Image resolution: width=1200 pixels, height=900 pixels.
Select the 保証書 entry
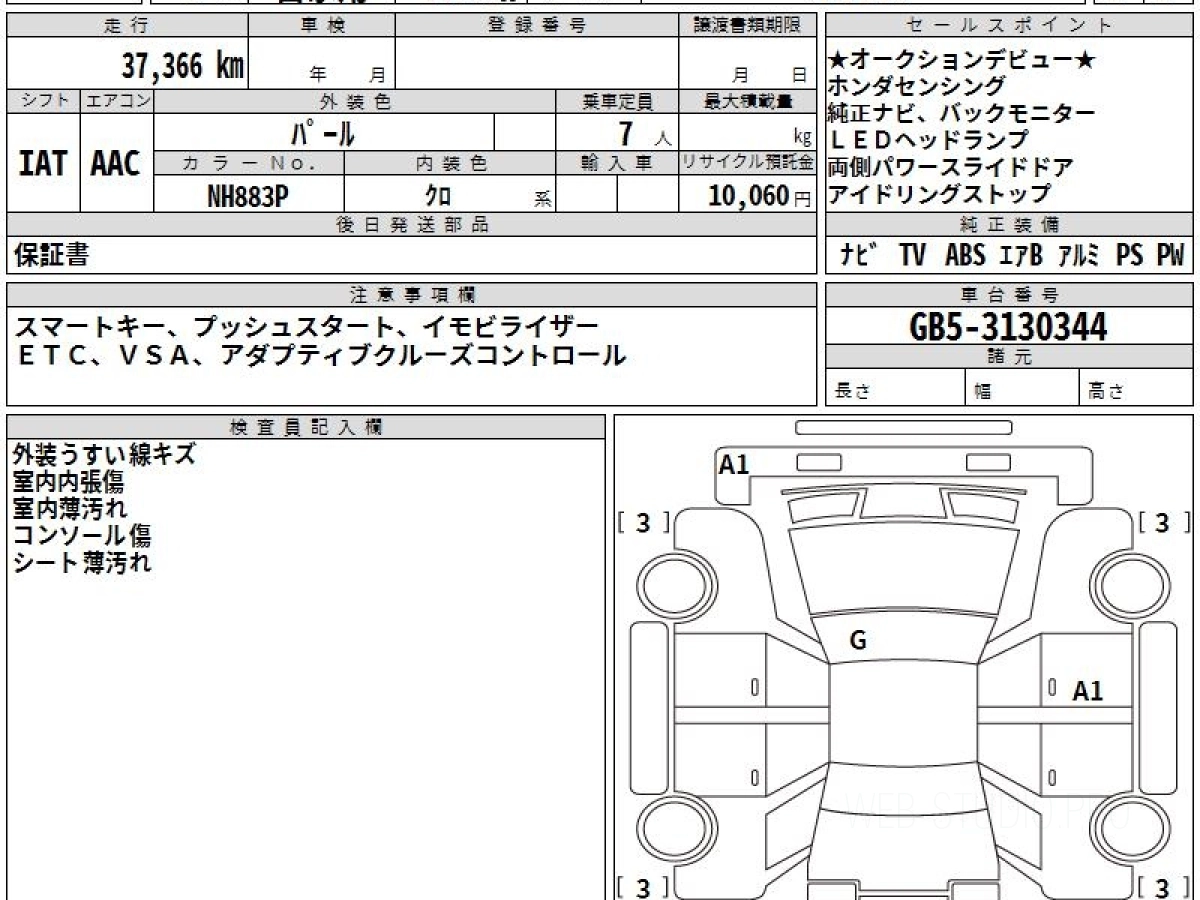(52, 256)
